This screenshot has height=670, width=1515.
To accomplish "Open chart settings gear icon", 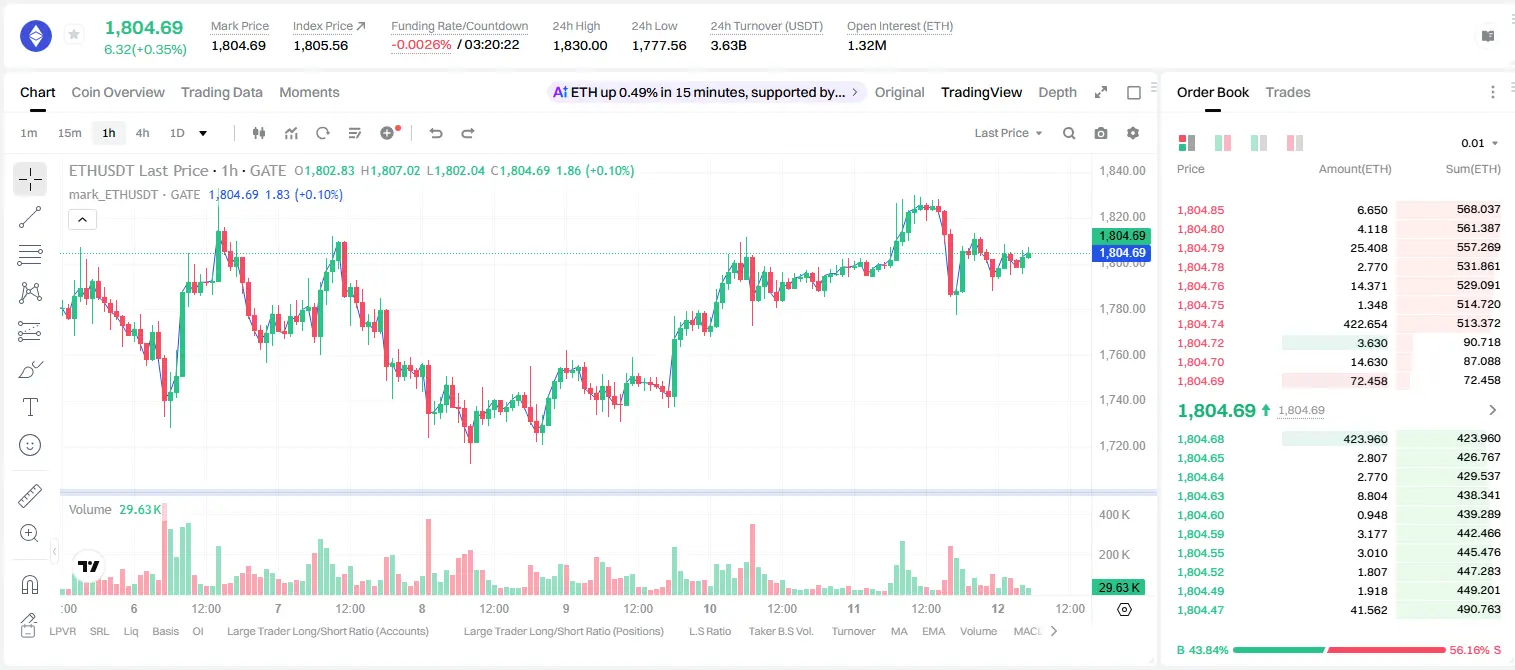I will tap(1133, 133).
